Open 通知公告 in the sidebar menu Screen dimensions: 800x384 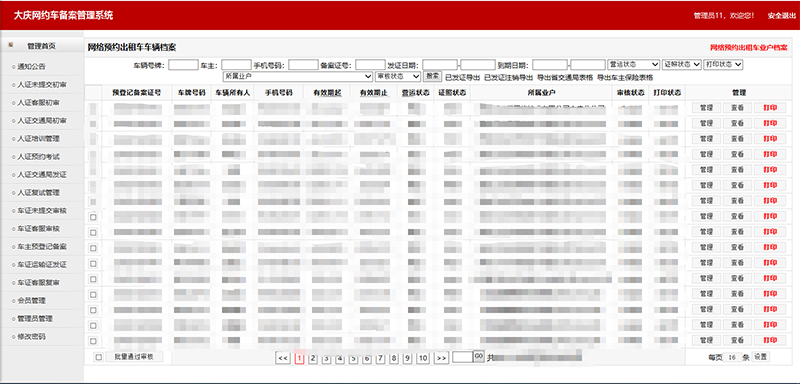click(x=31, y=66)
